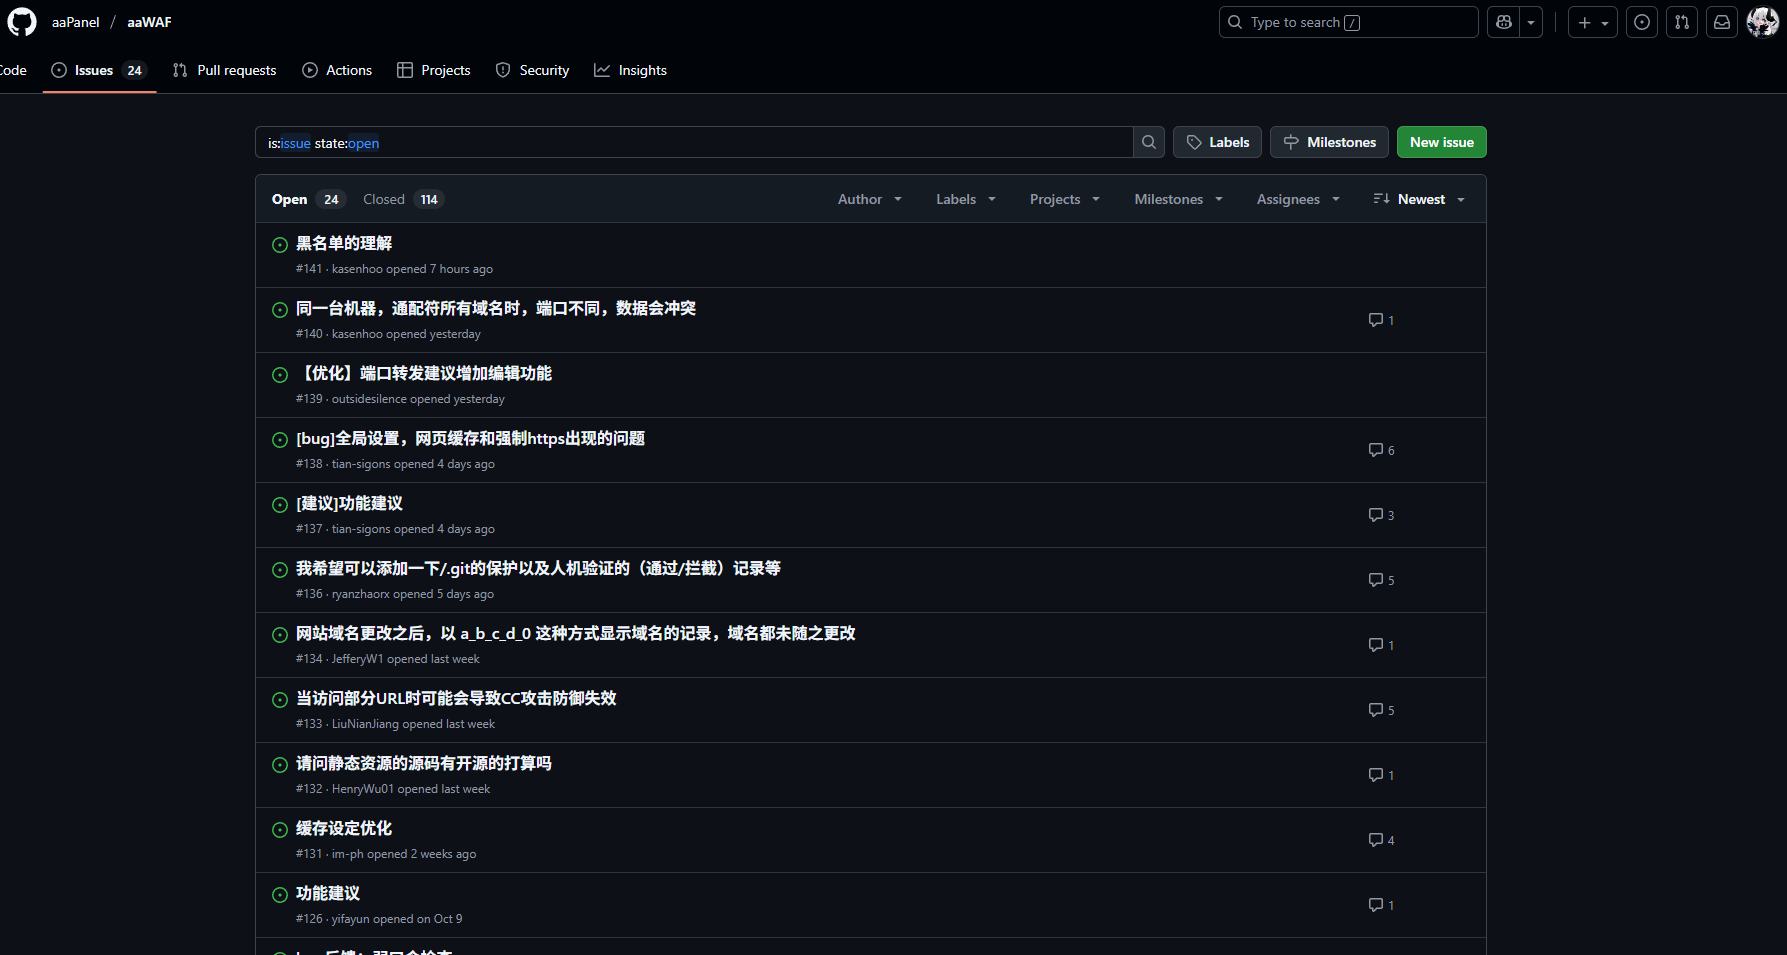Screen dimensions: 1787x955
Task: Open your profile avatar menu
Action: 1763,21
